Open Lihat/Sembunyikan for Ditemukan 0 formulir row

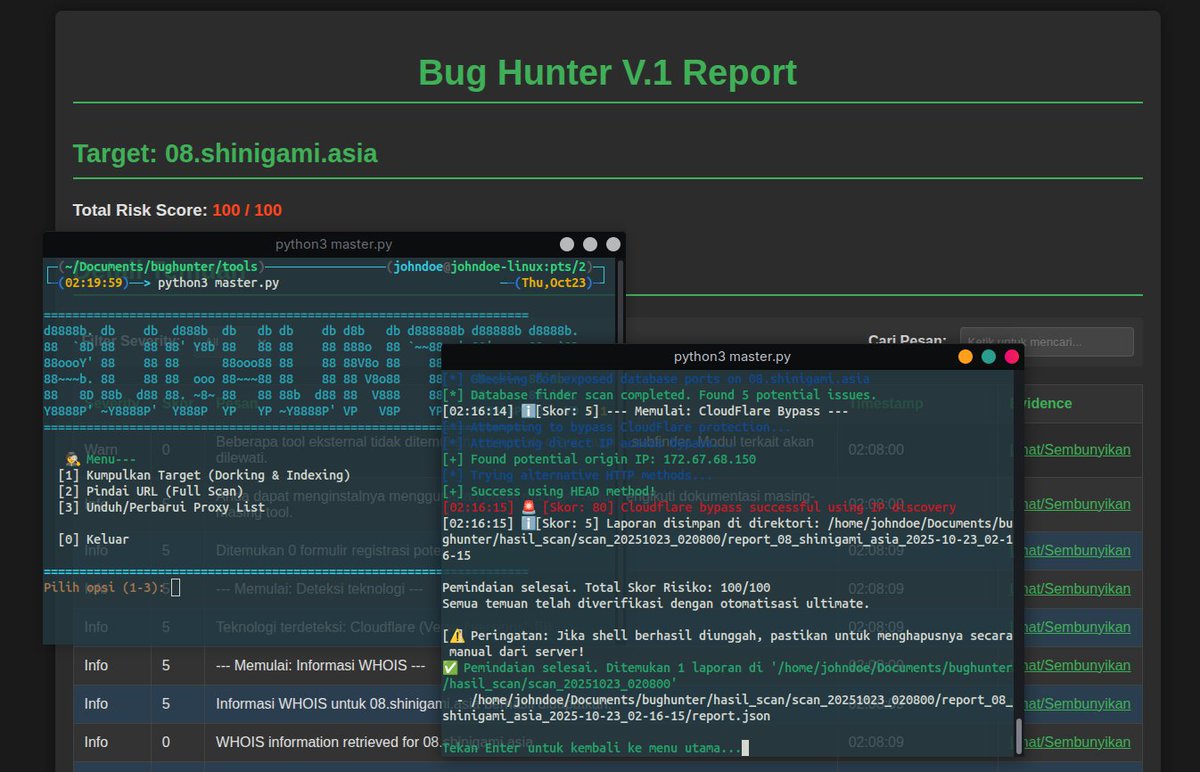(1078, 550)
